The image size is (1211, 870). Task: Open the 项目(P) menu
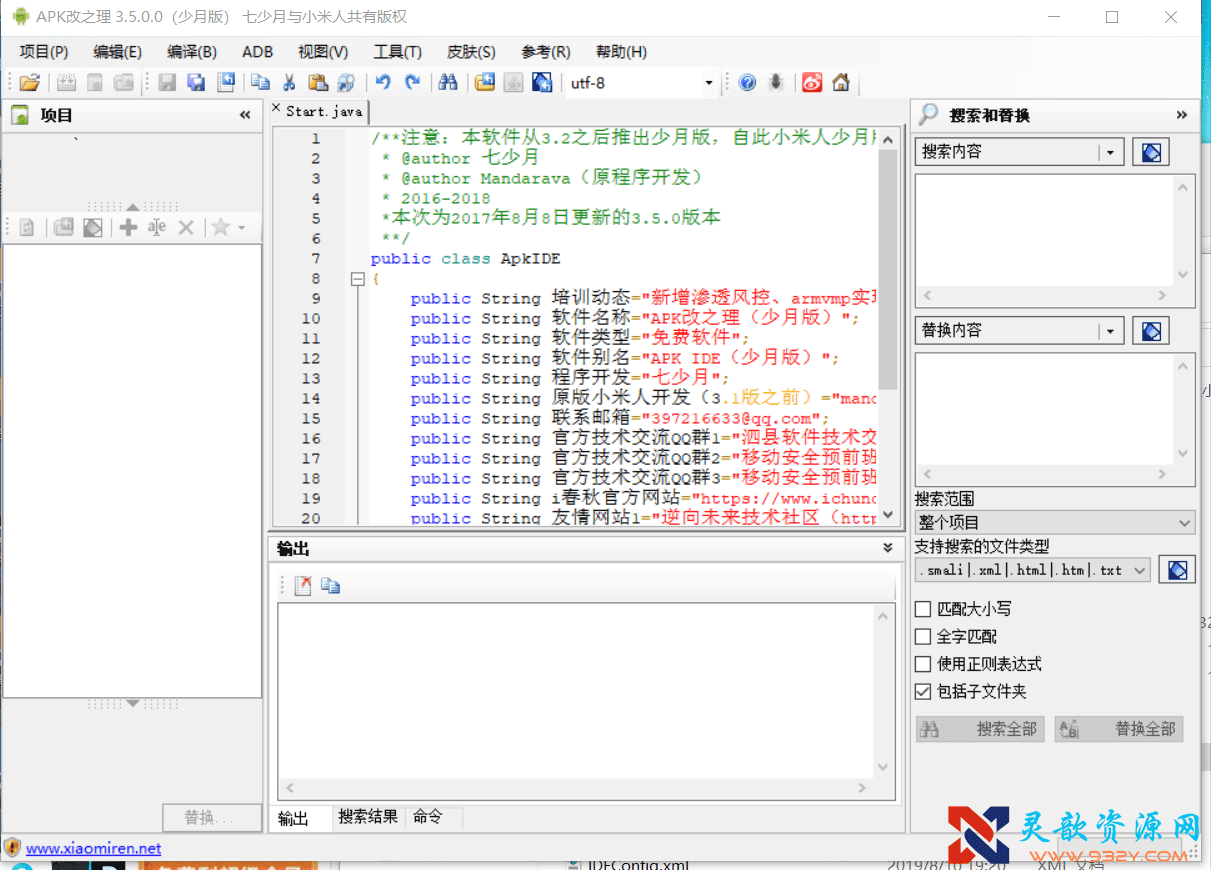click(x=44, y=52)
